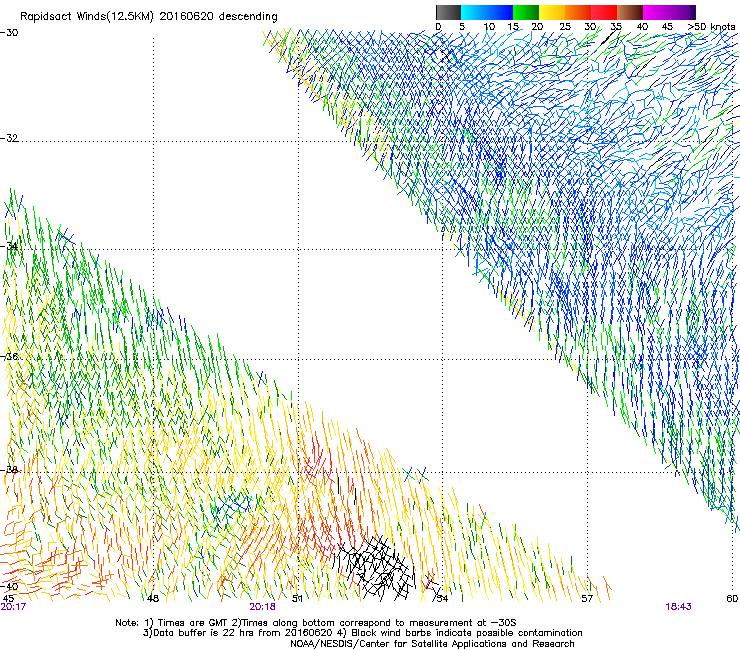
Task: Click the 20:17 pass time label
Action: coord(13,607)
